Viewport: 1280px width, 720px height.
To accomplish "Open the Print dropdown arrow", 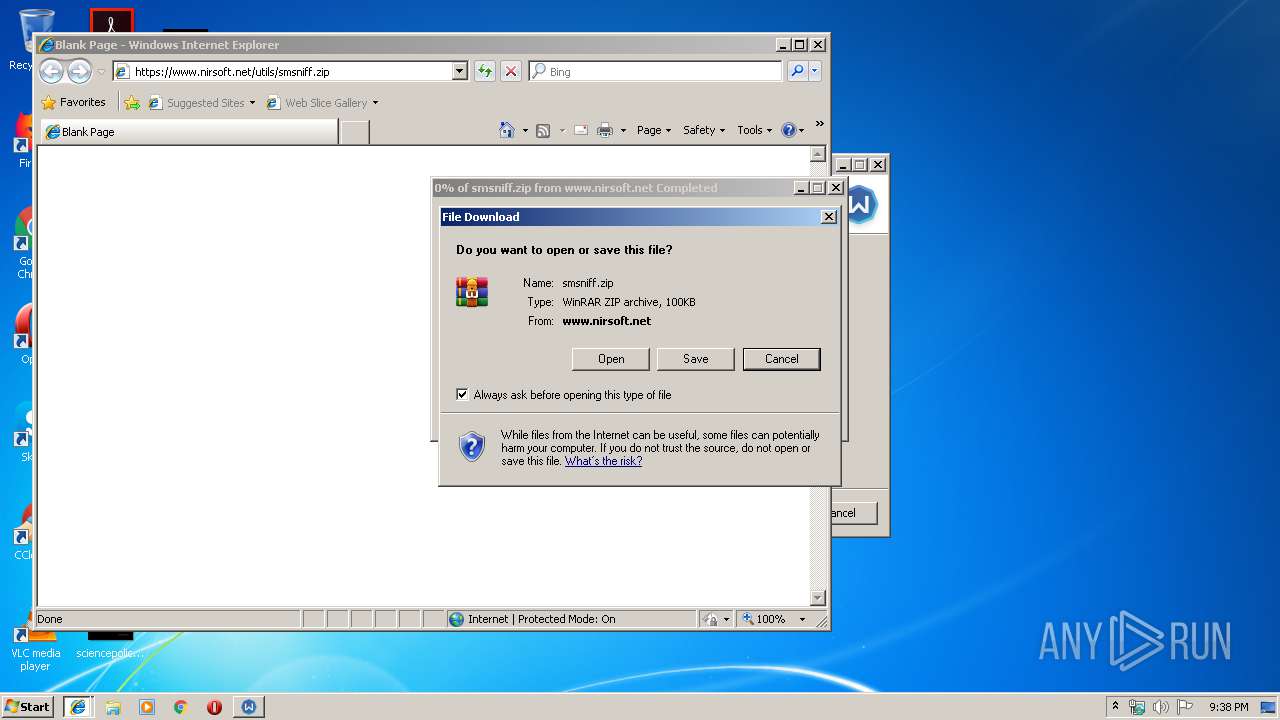I will (x=623, y=130).
